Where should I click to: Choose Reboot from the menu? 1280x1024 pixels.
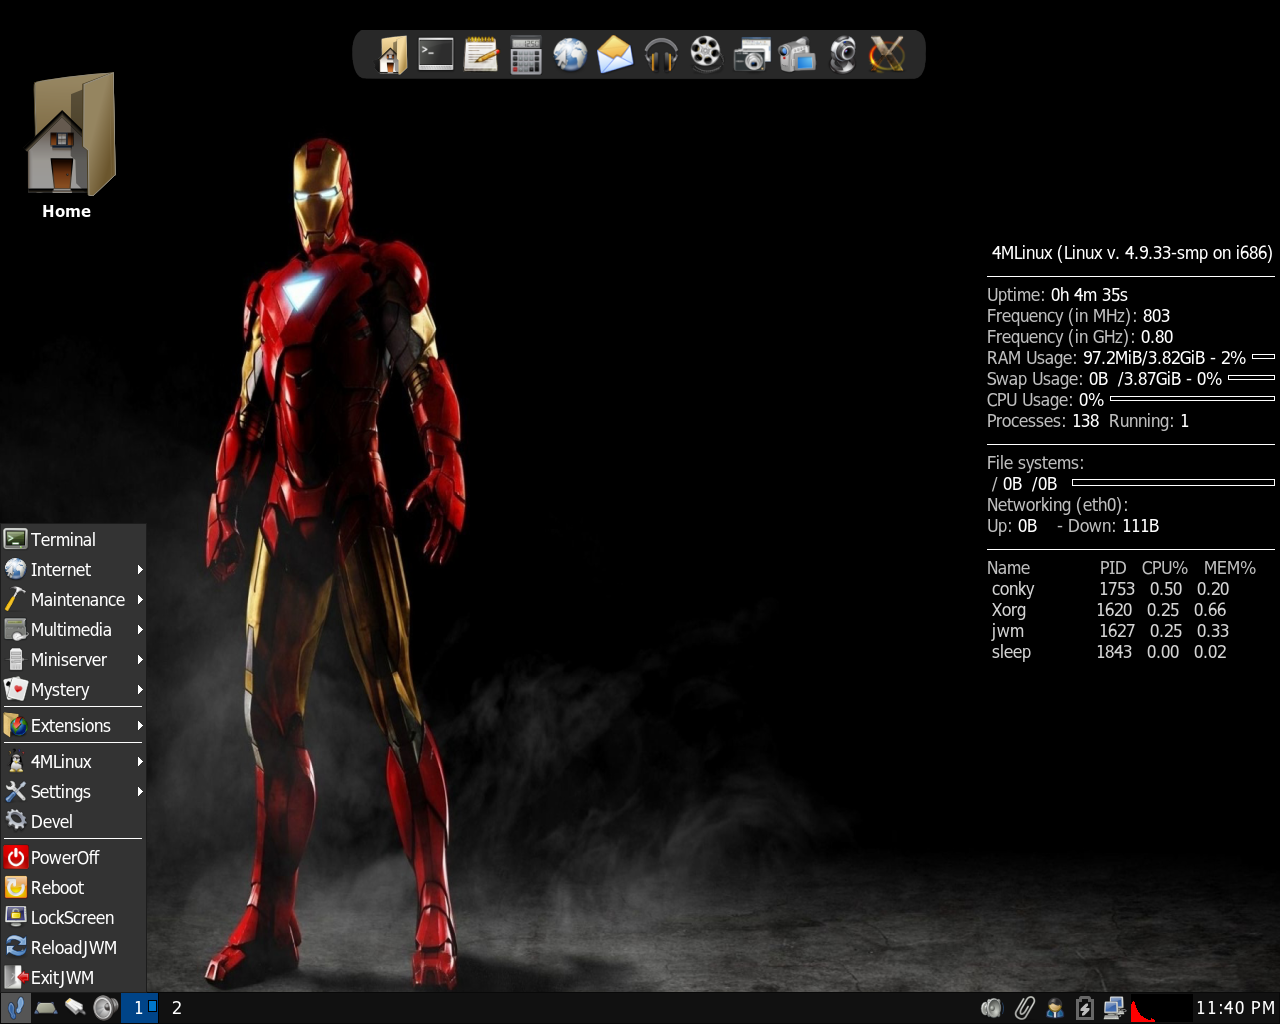(73, 887)
